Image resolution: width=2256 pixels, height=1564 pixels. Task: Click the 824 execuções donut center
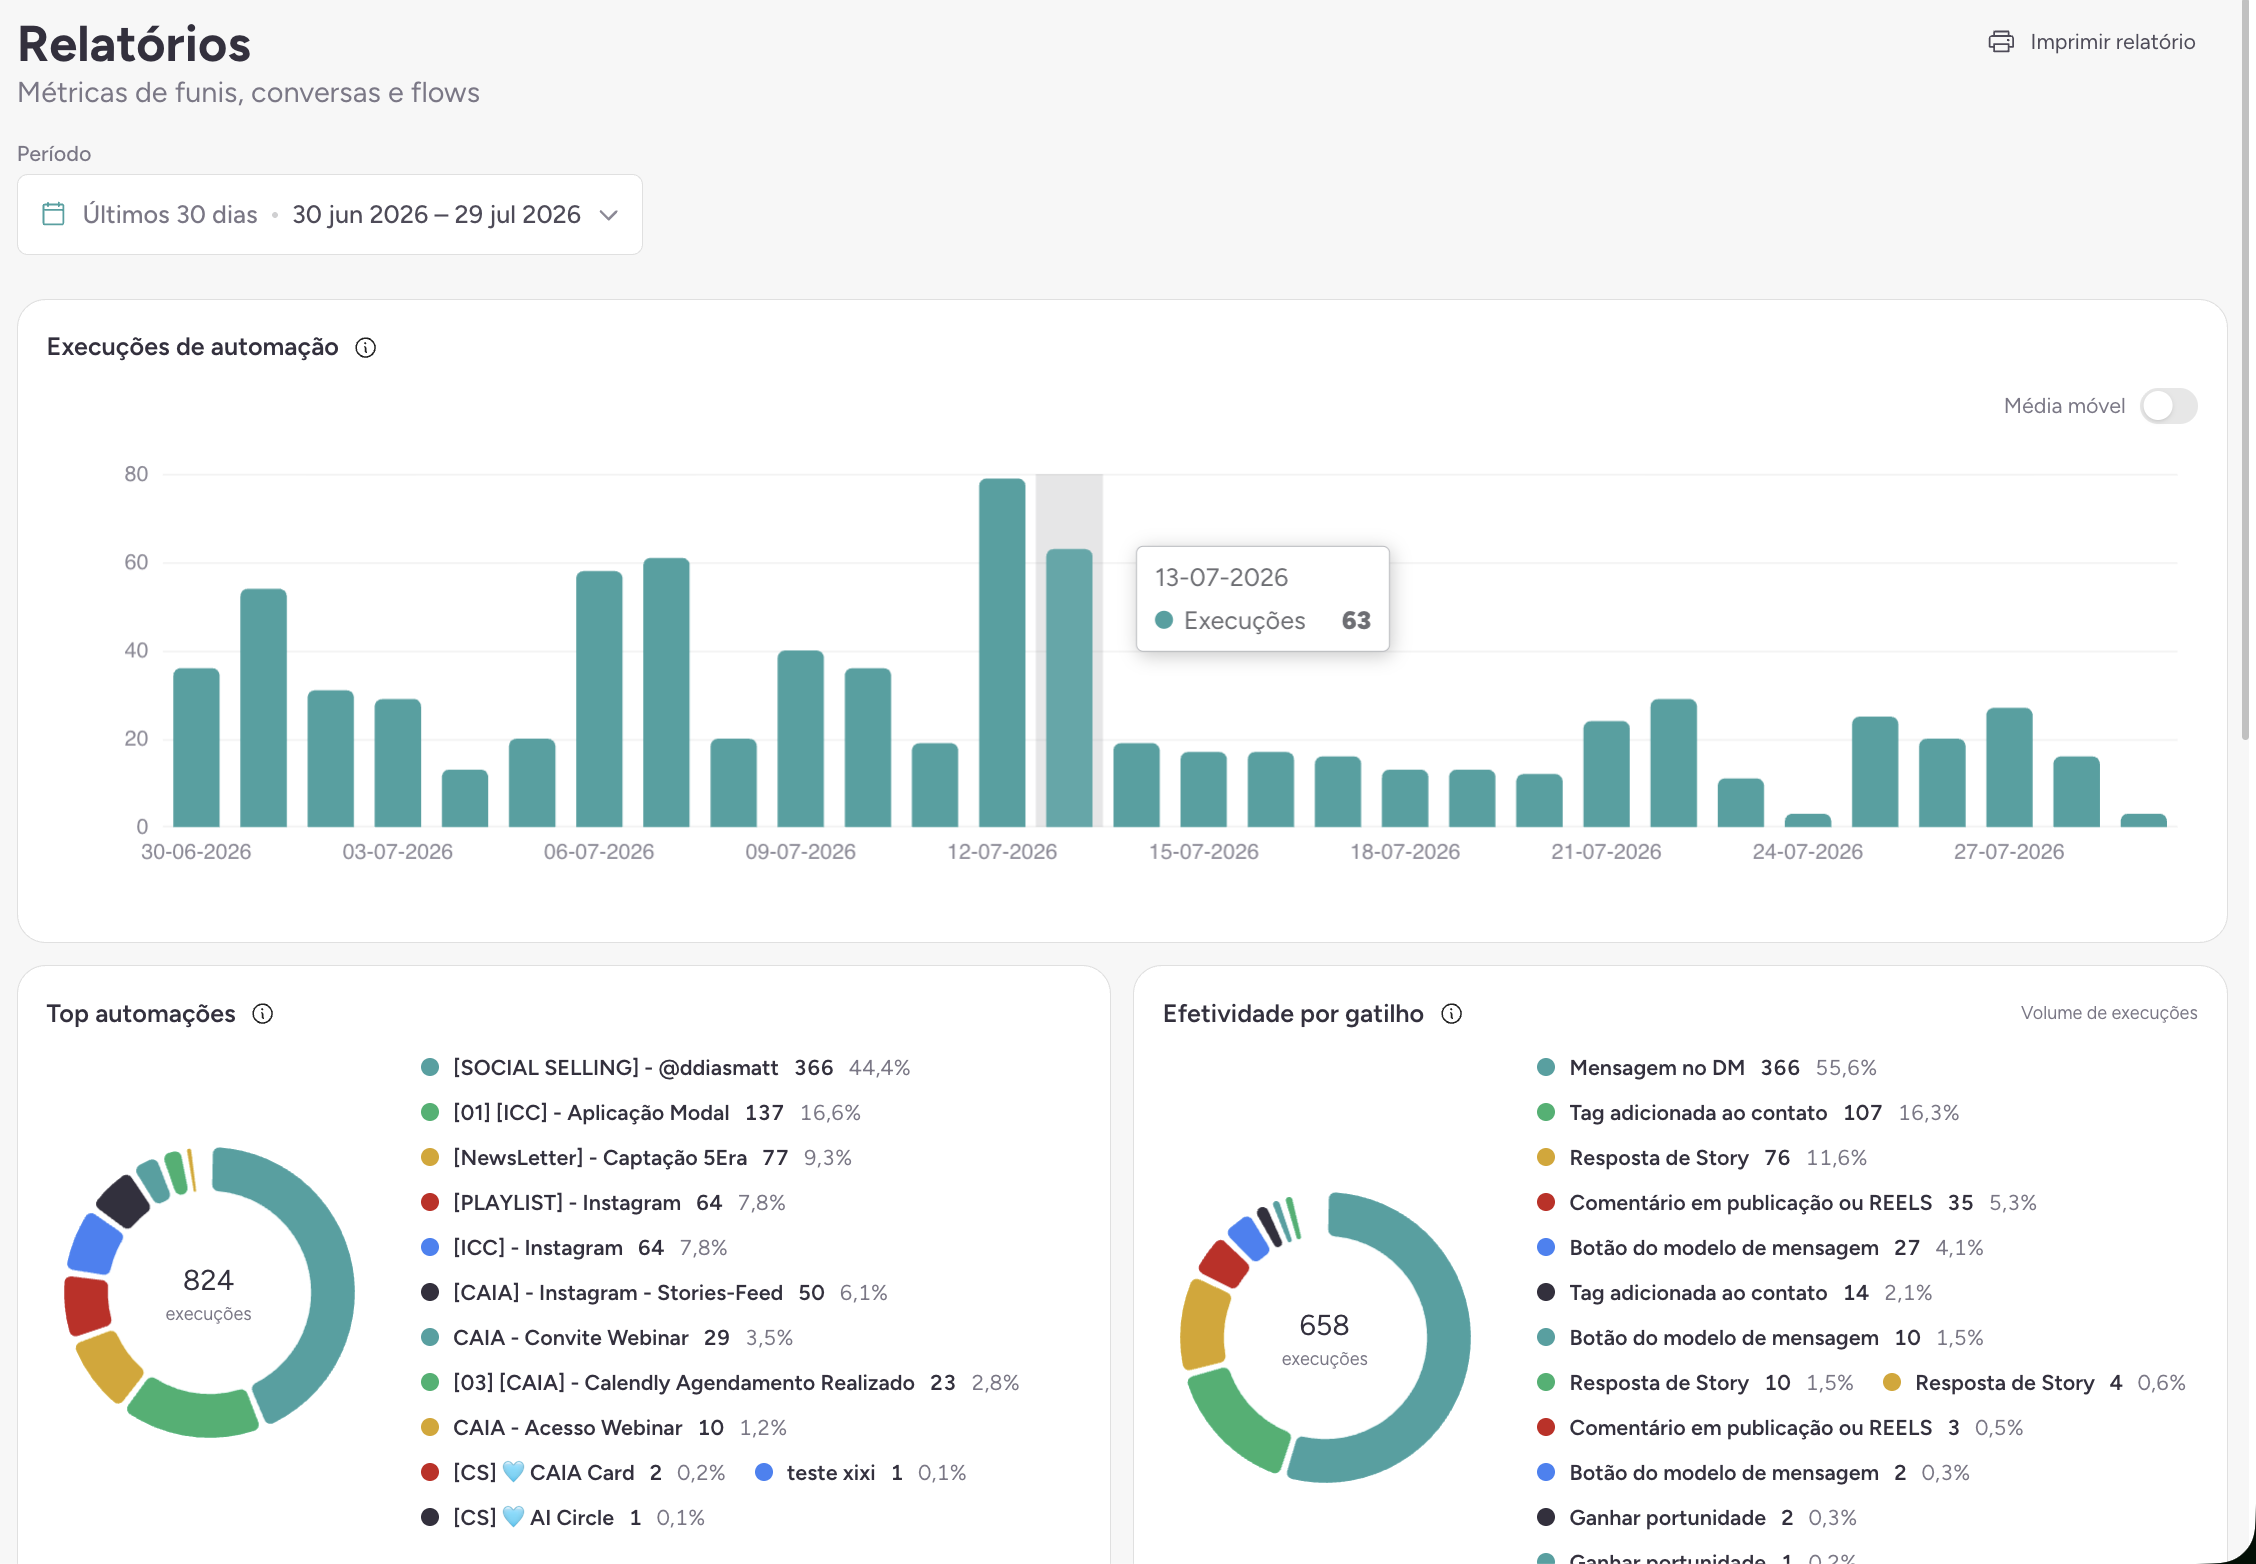209,1294
